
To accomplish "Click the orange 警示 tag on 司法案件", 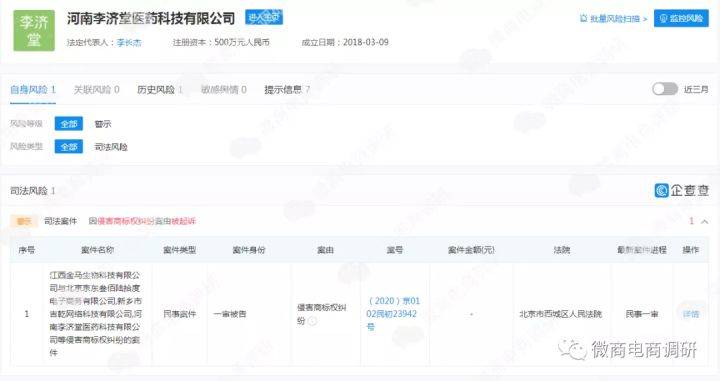I will tap(24, 222).
